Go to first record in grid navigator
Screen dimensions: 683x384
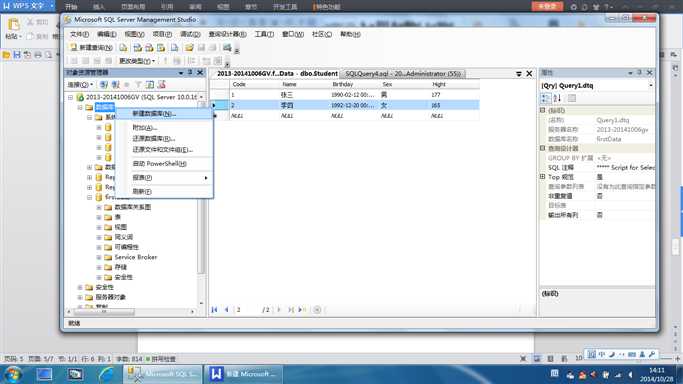pos(214,310)
